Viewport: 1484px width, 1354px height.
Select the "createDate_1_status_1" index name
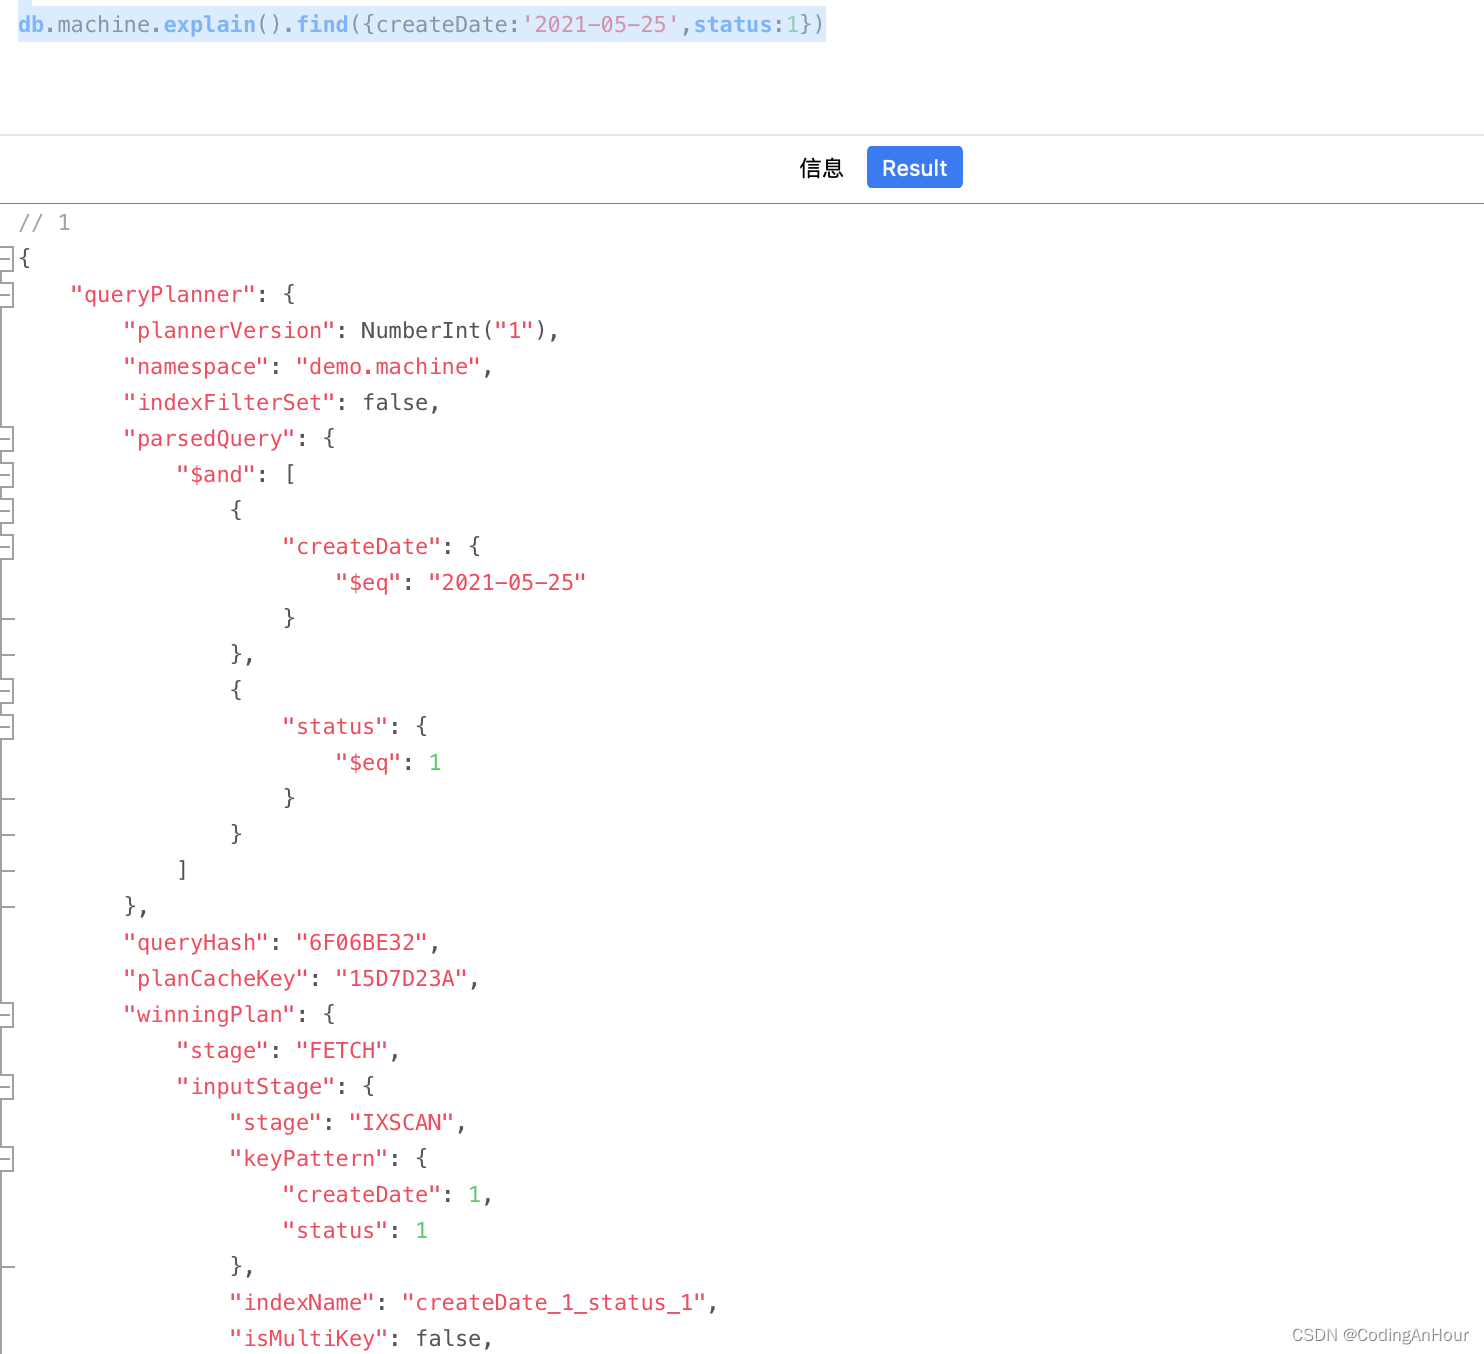tap(554, 1302)
